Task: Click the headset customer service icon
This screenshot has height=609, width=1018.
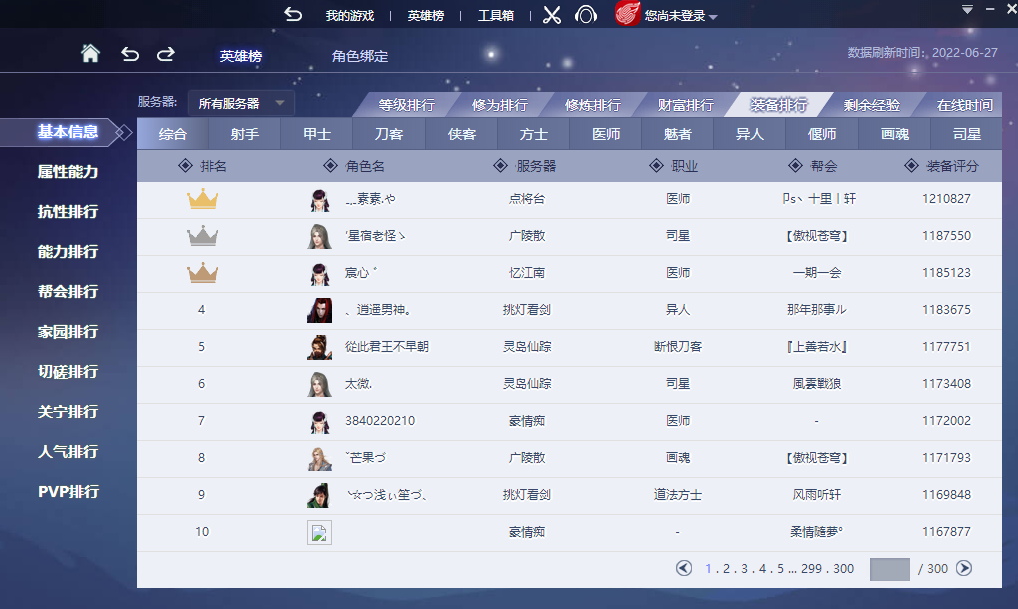Action: point(586,15)
